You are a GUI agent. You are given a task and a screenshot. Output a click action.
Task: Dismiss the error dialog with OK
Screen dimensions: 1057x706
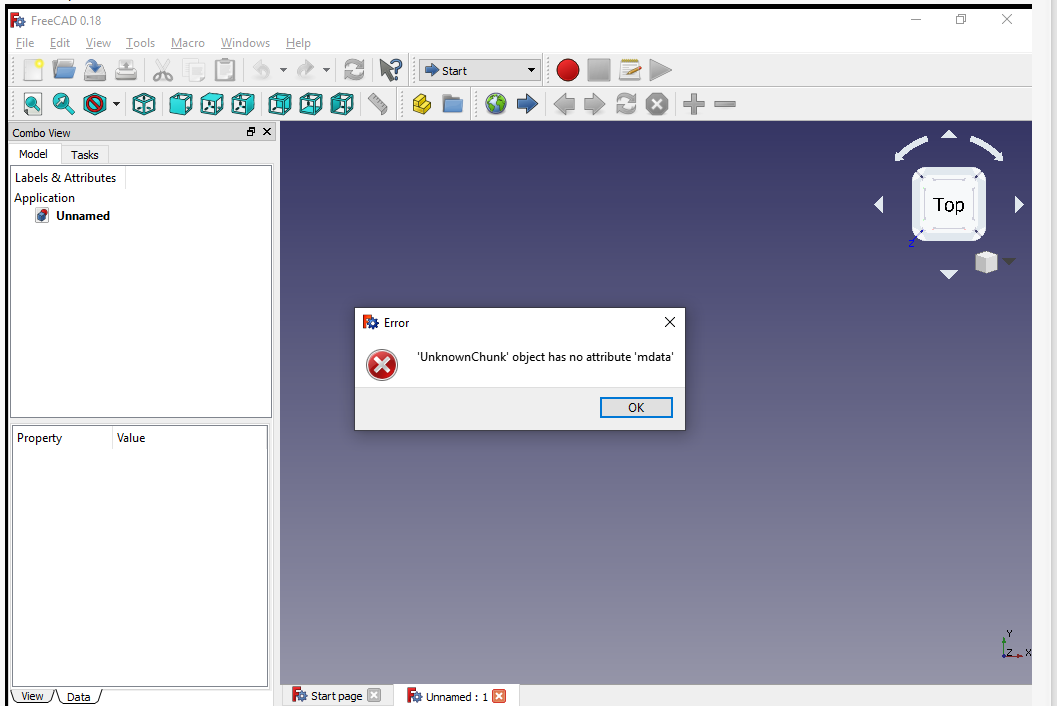pyautogui.click(x=636, y=407)
